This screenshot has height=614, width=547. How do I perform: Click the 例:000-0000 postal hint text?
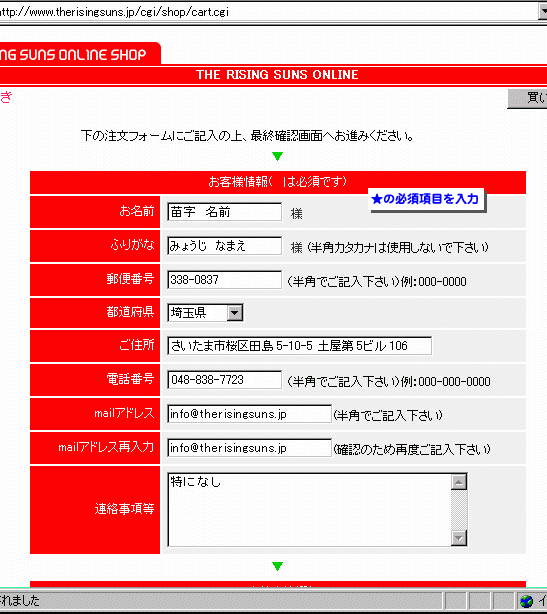coord(433,282)
